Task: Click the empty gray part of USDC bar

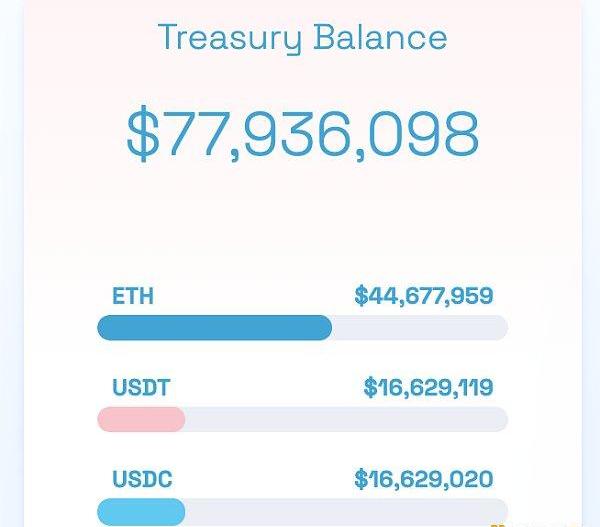Action: (x=345, y=511)
